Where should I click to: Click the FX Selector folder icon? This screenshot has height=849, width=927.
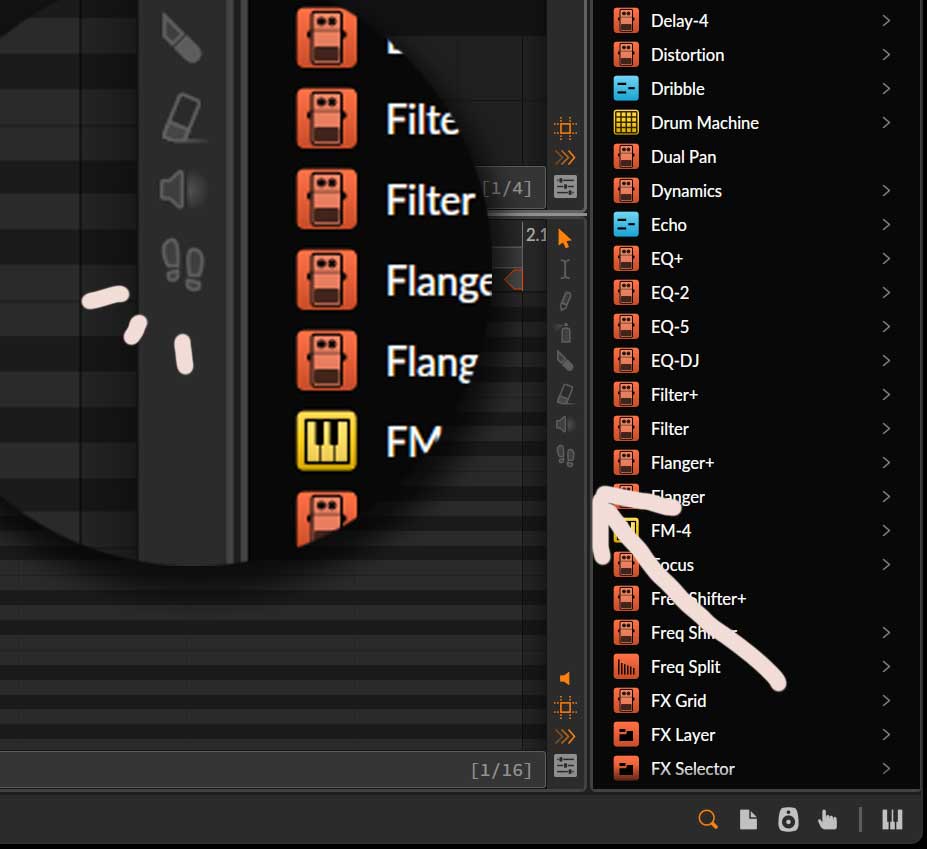point(626,769)
